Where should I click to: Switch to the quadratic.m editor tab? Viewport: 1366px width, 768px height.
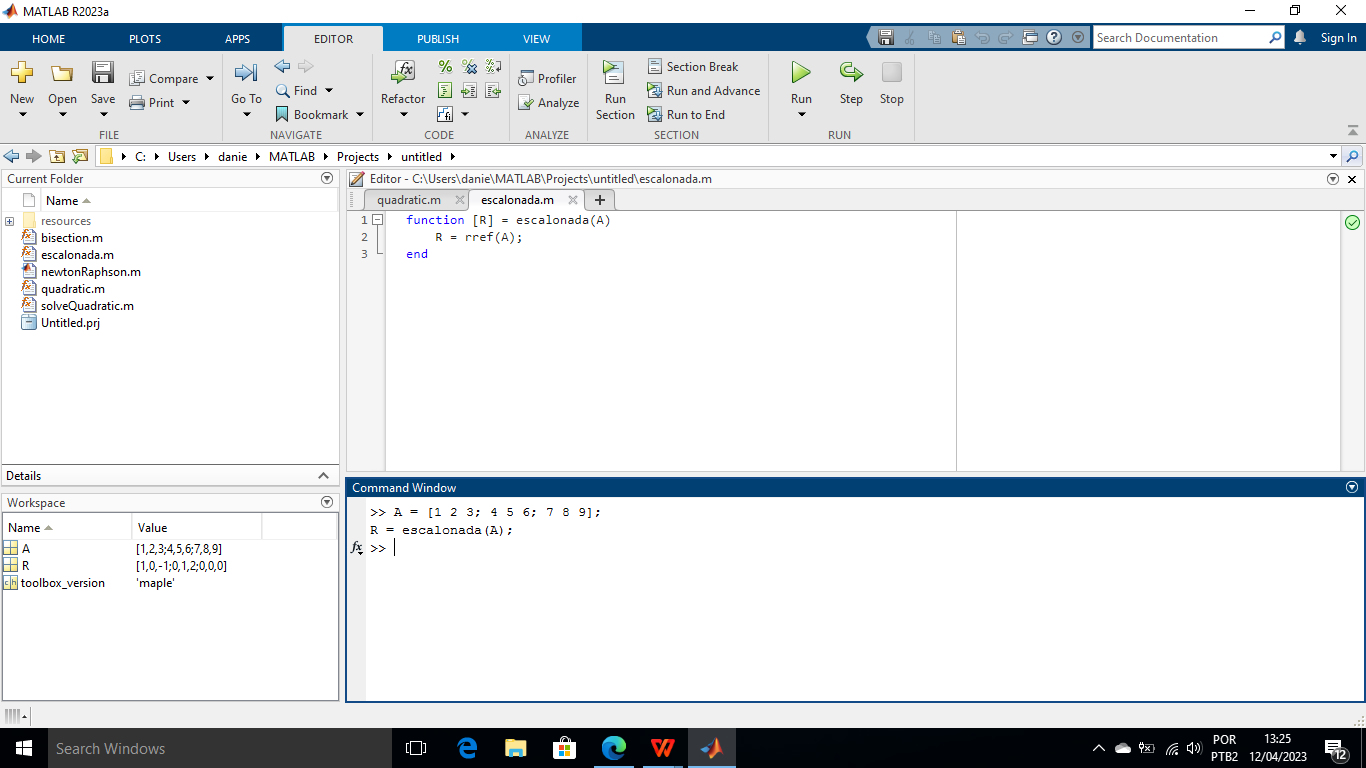point(408,200)
